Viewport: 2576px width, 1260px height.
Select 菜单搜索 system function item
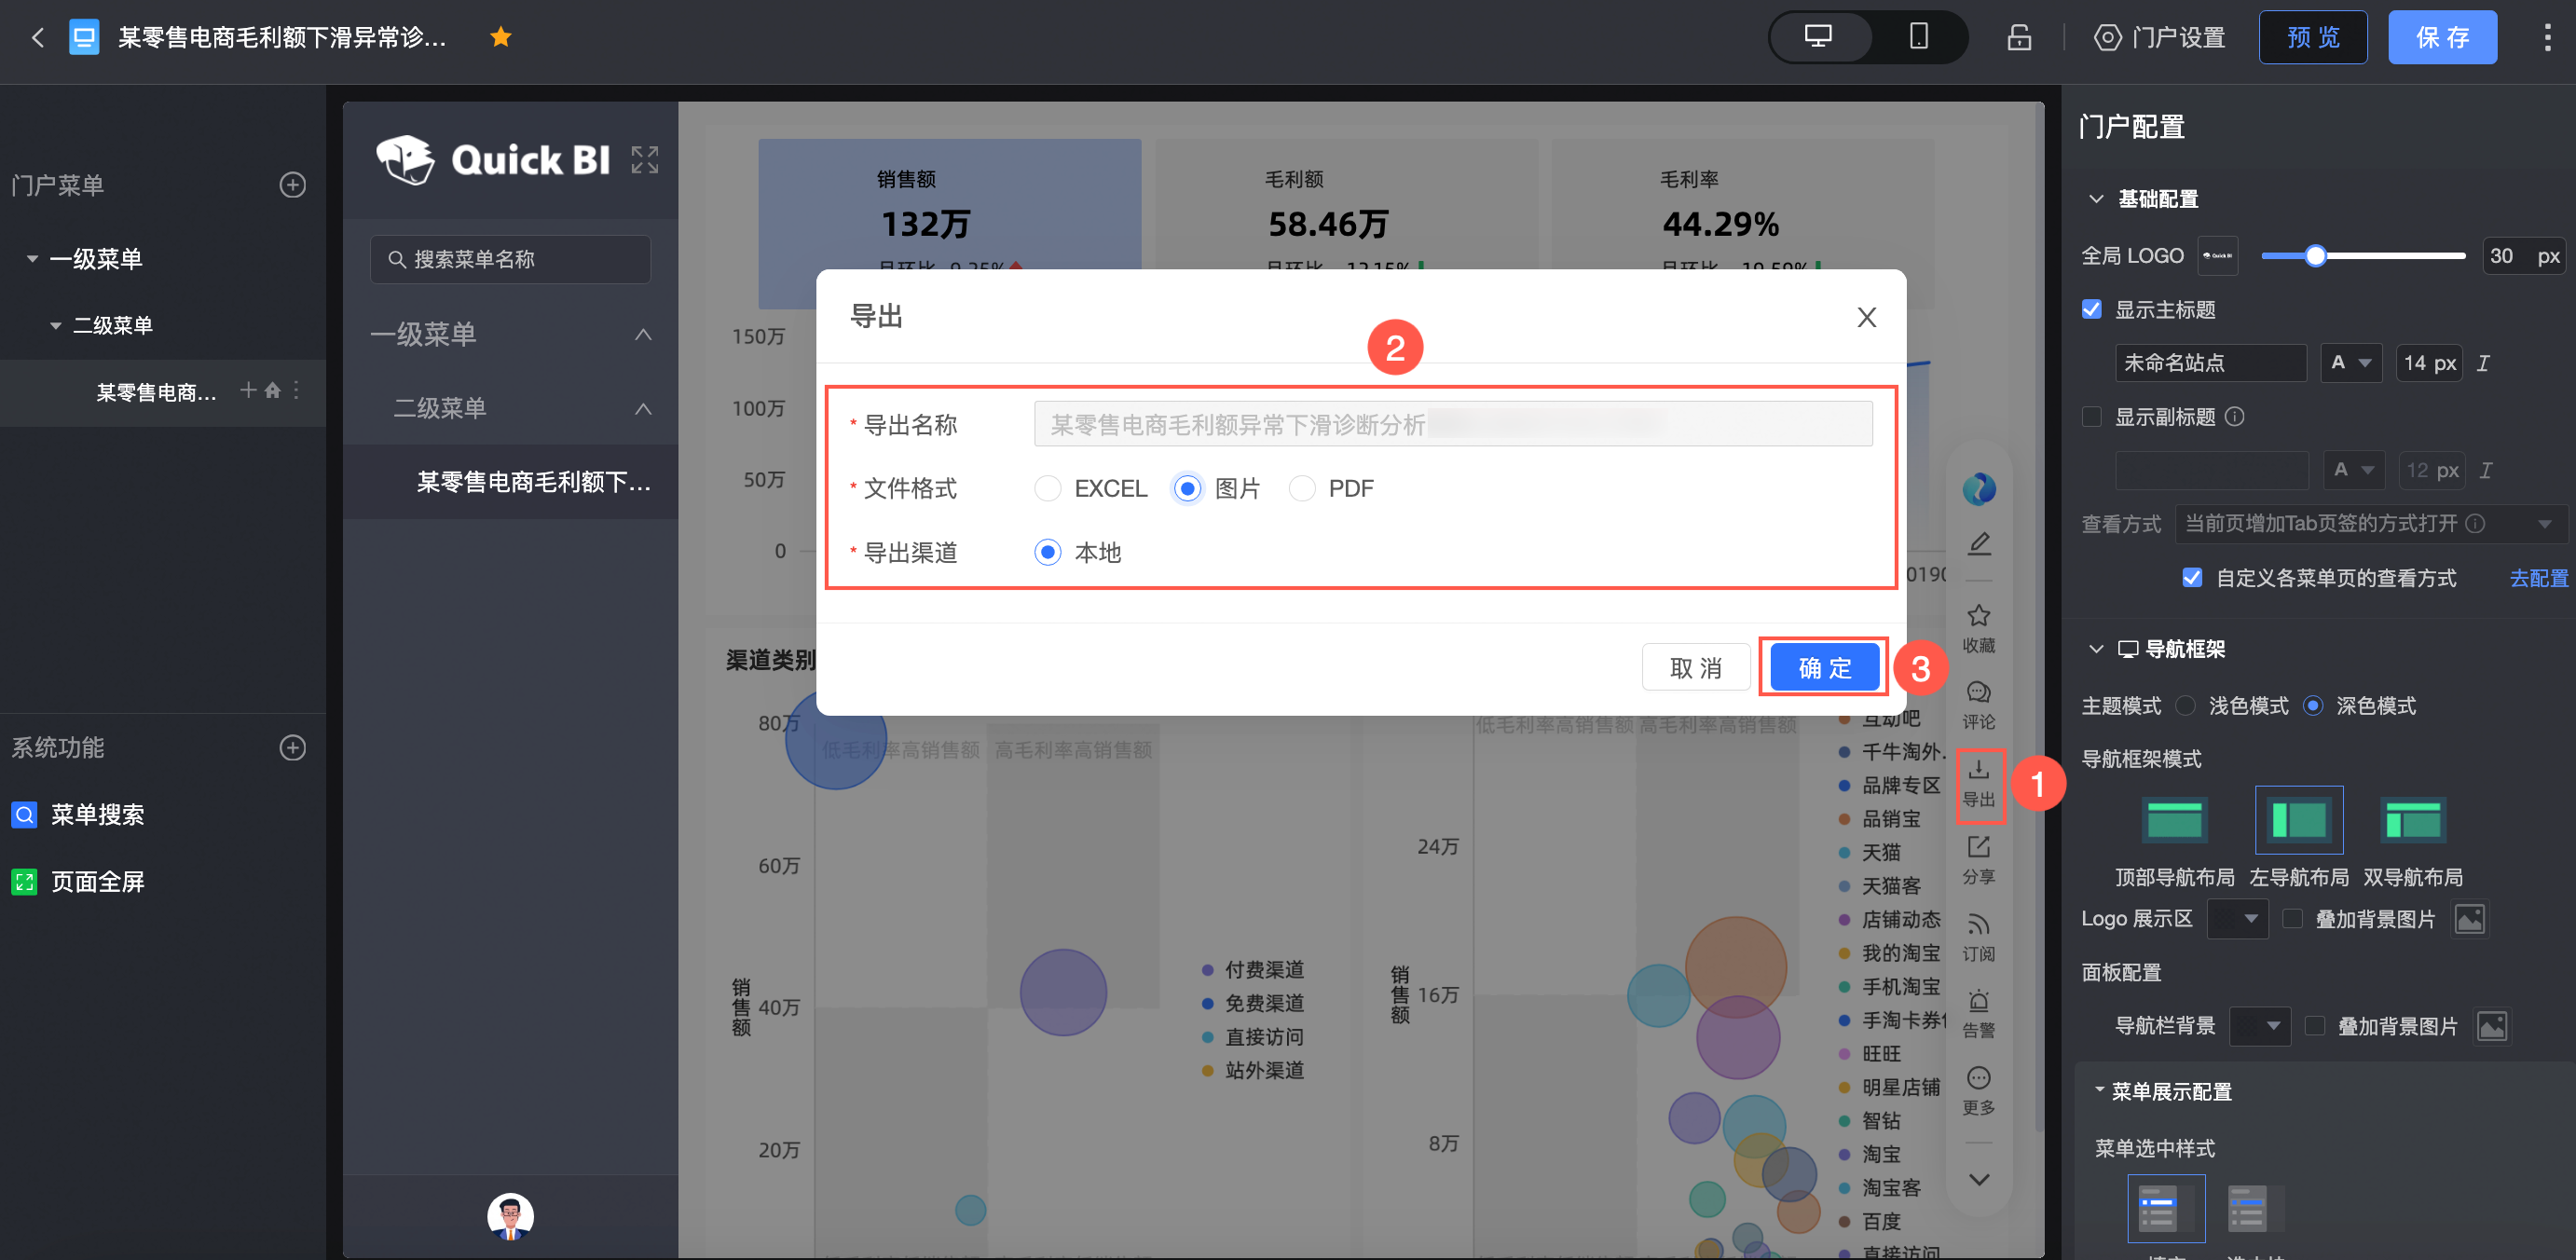(x=96, y=814)
